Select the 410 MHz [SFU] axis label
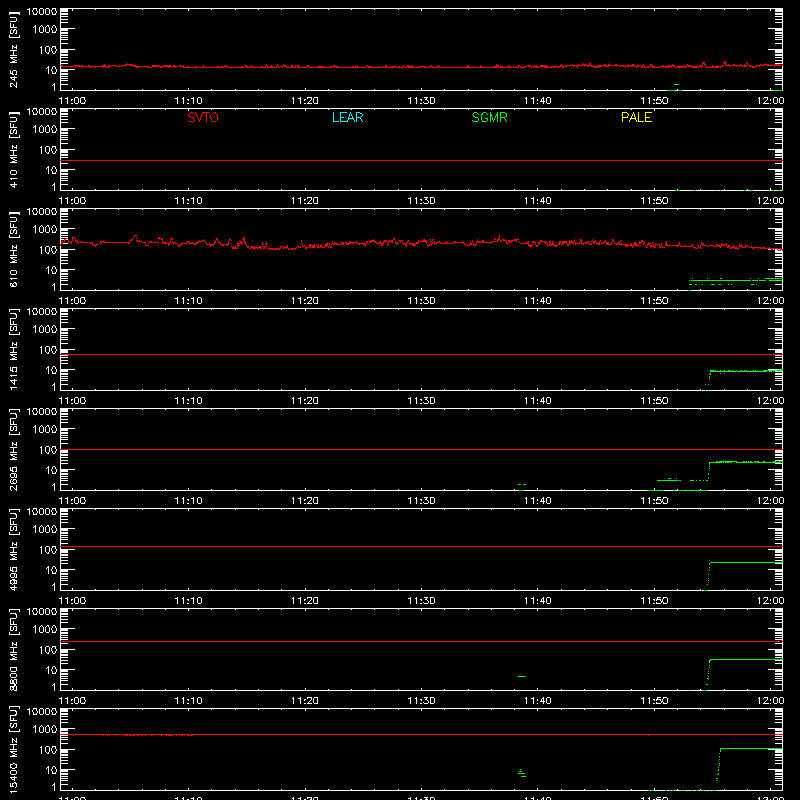 pos(14,149)
